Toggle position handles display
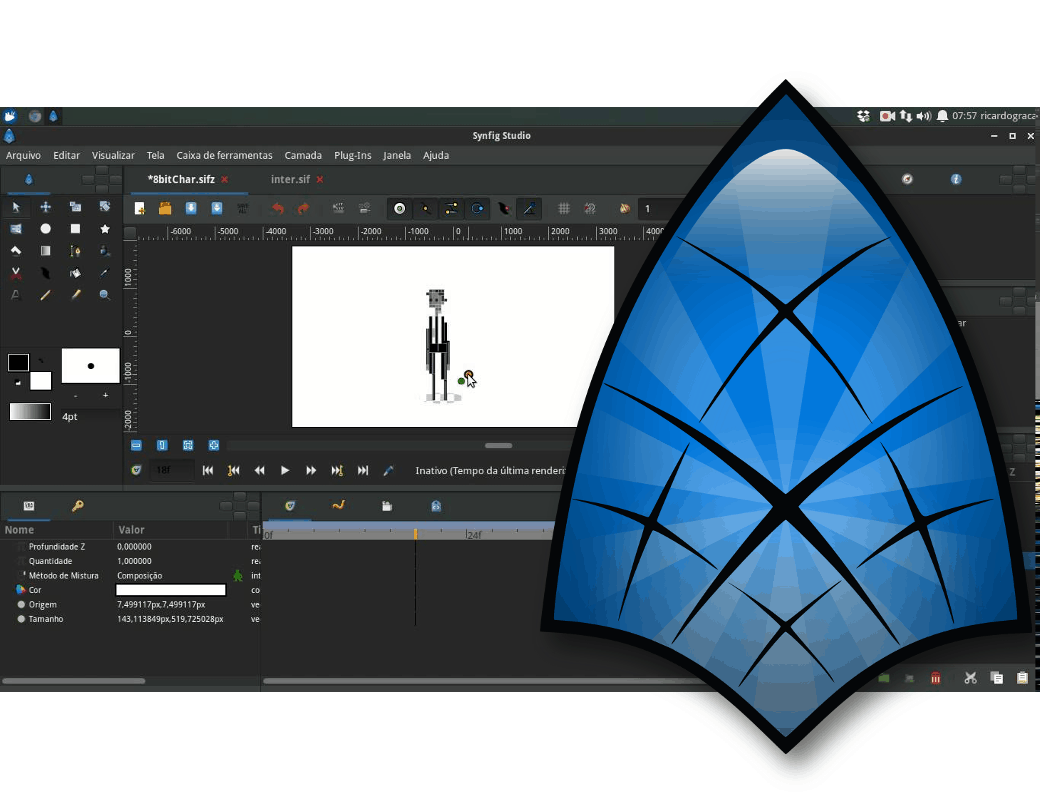 (x=399, y=208)
